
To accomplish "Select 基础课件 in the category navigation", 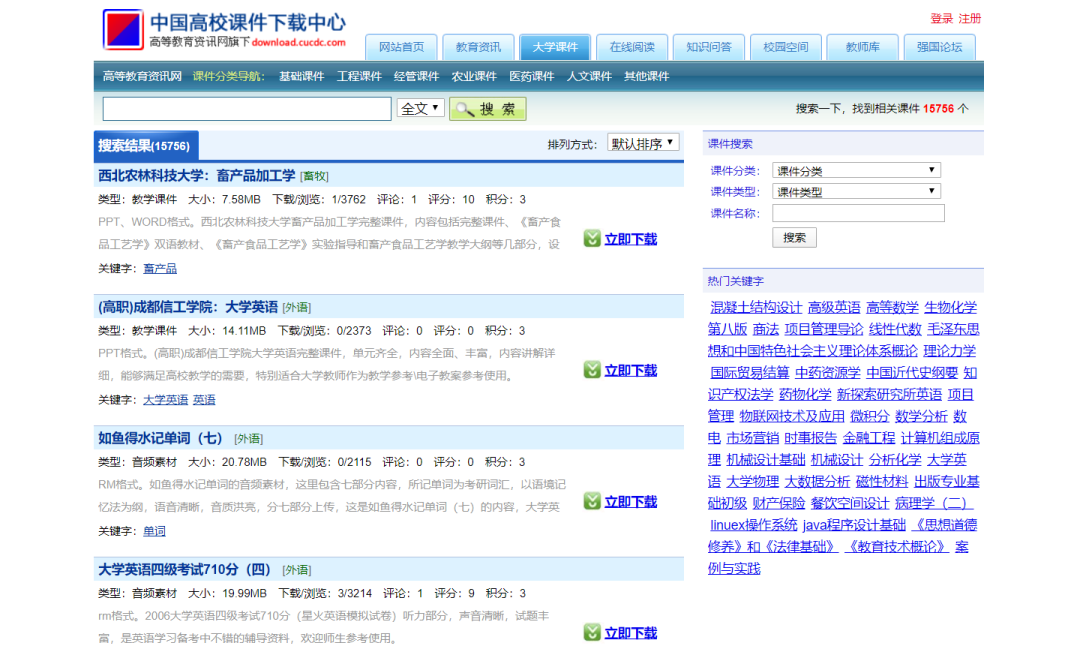I will click(300, 75).
